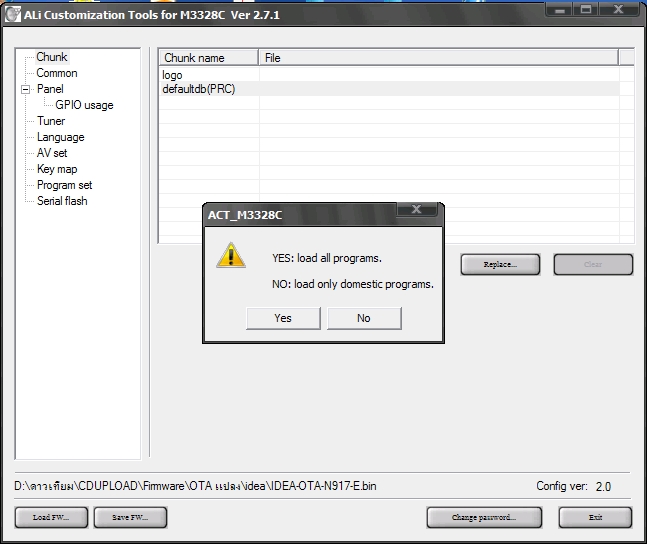Select Program set tree item
The height and width of the screenshot is (544, 647).
64,185
